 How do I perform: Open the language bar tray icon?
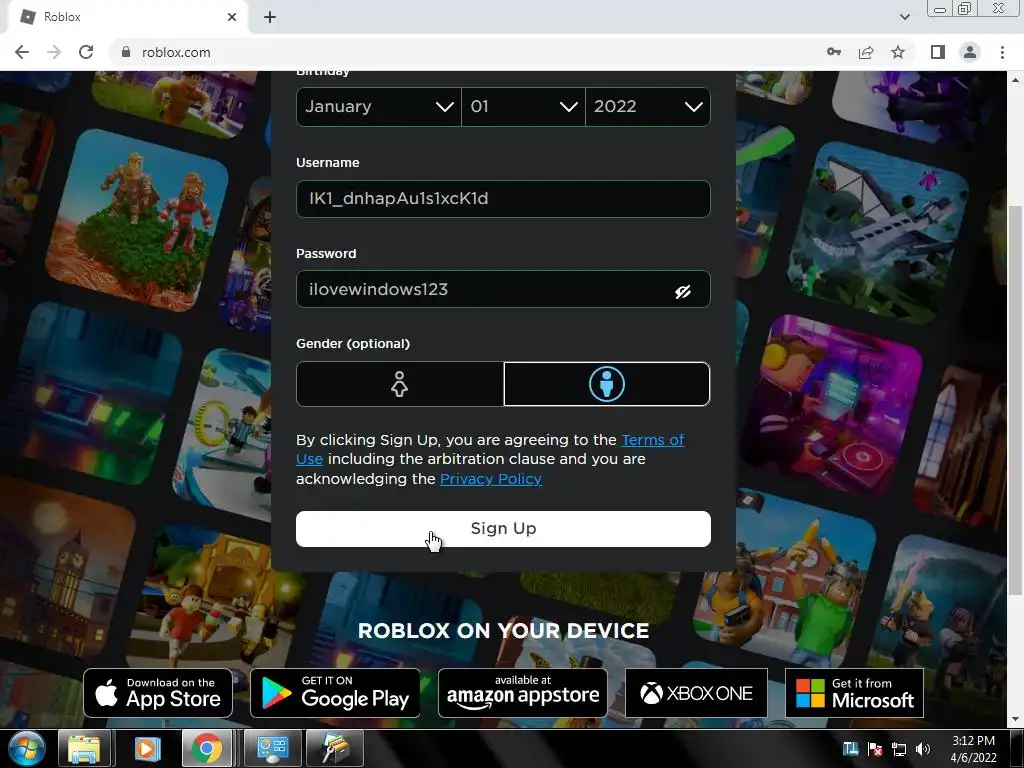tap(850, 749)
